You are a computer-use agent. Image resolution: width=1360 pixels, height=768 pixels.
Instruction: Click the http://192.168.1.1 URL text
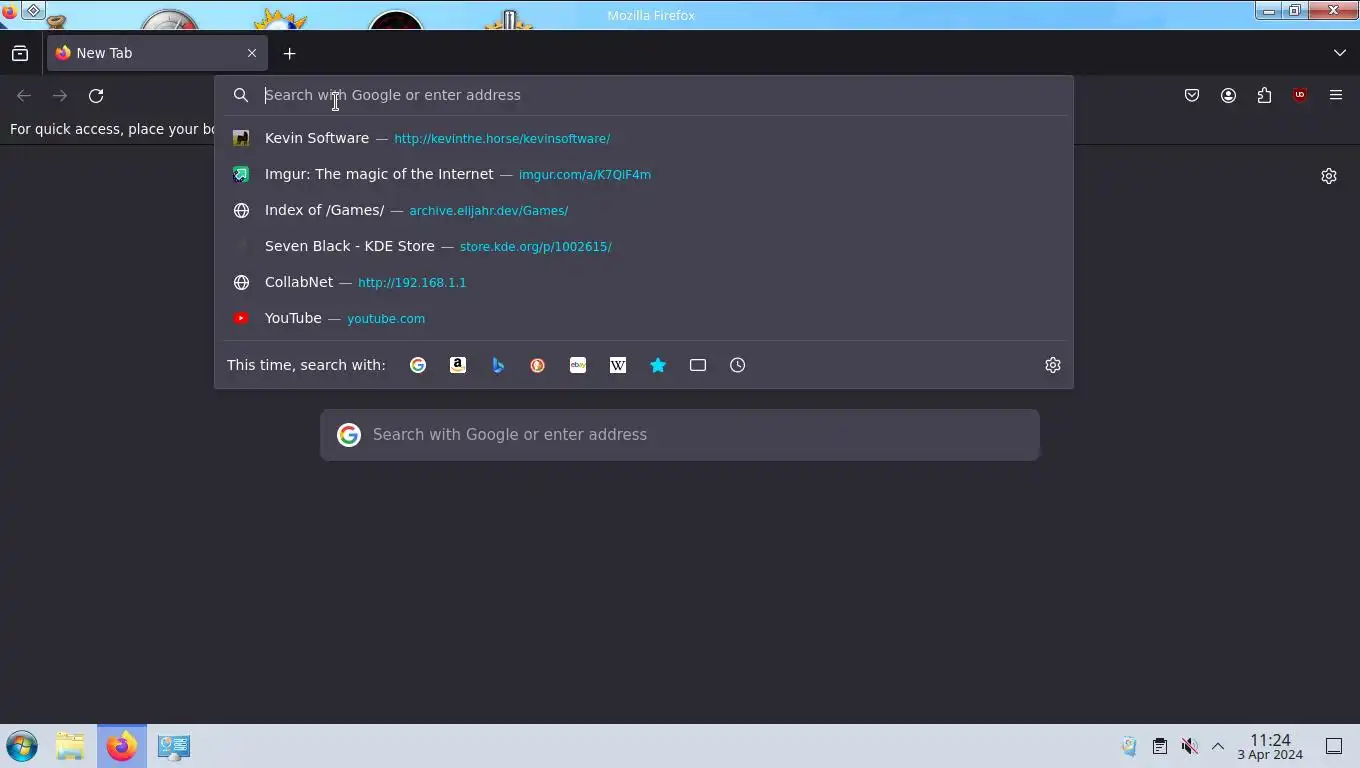[x=412, y=283]
